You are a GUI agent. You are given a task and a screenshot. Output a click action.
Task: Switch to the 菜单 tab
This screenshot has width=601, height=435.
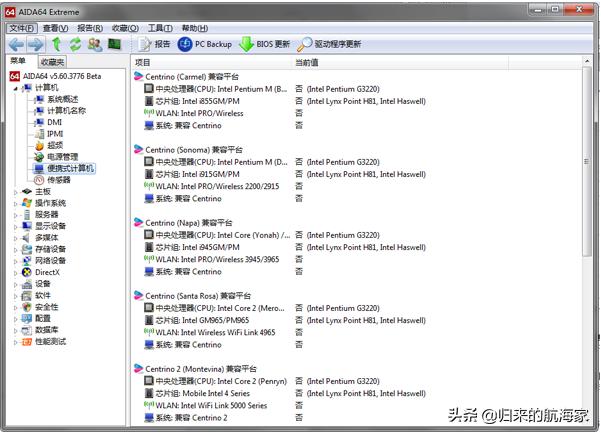pos(18,61)
